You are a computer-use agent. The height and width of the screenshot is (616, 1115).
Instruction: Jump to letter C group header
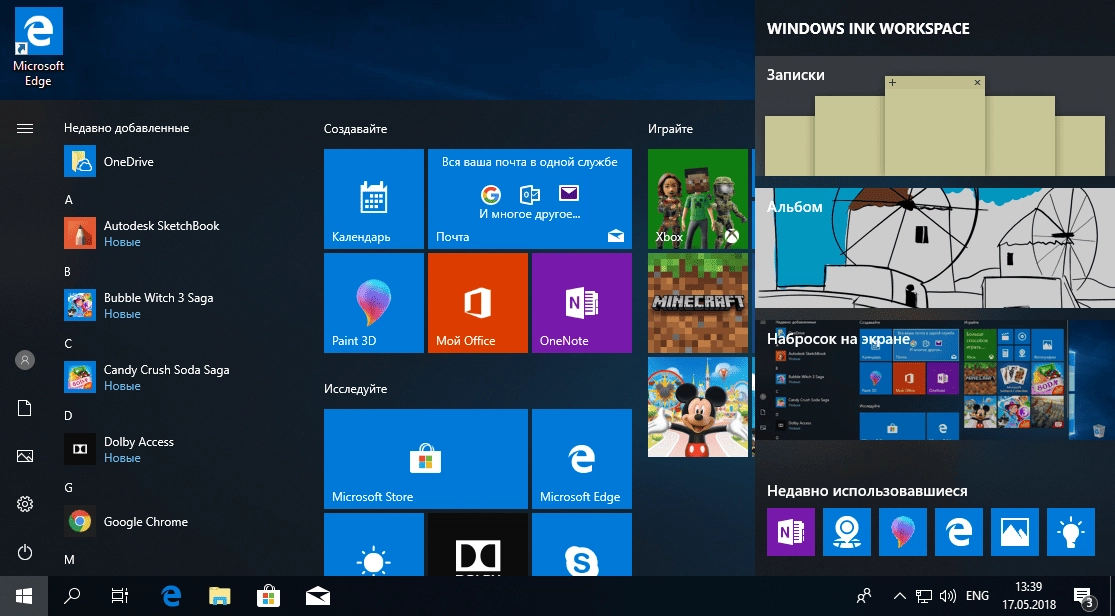[68, 344]
